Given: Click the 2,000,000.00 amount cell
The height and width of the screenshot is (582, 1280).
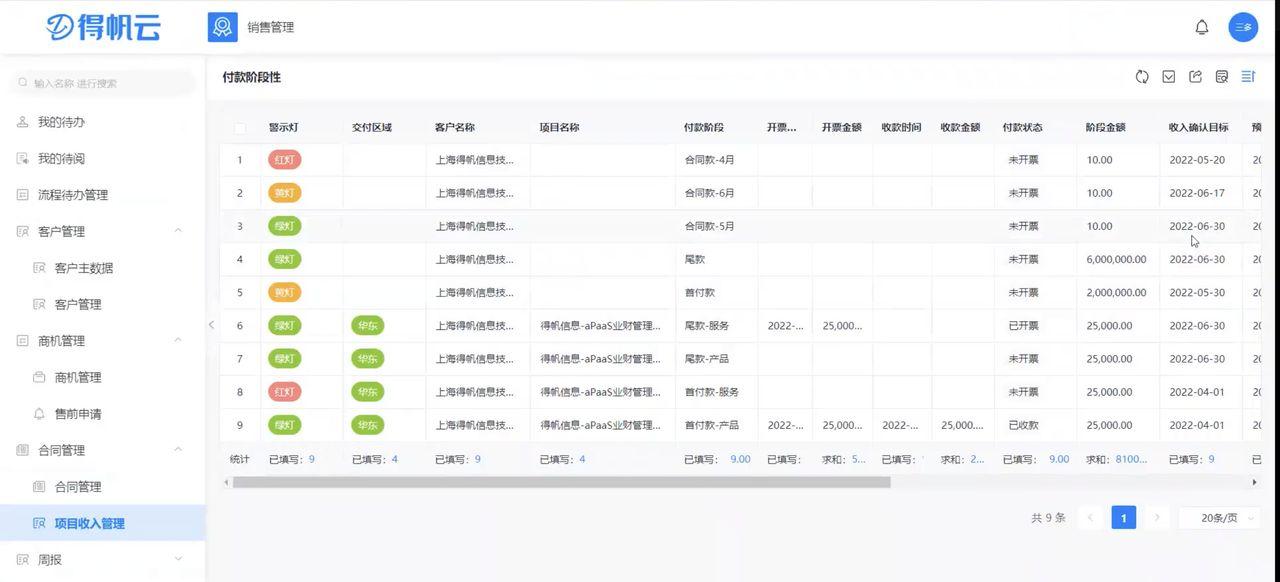Looking at the screenshot, I should (x=1116, y=292).
